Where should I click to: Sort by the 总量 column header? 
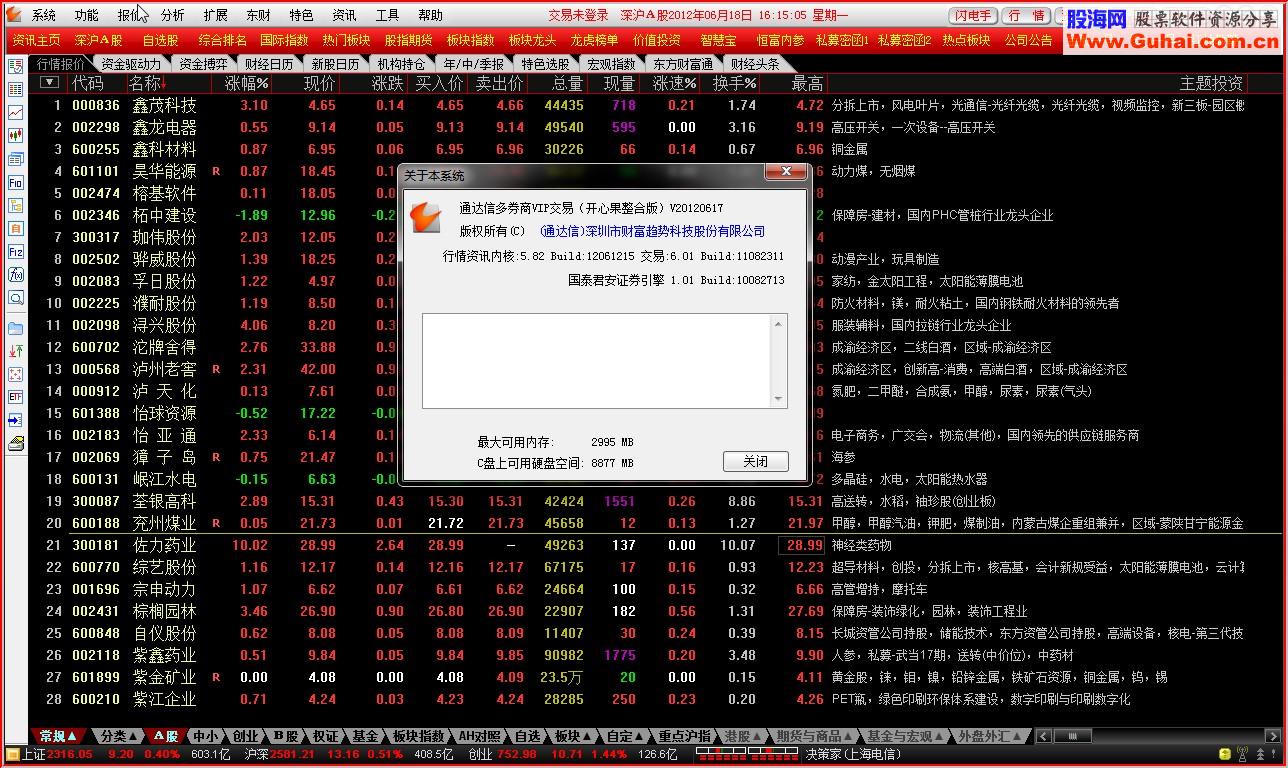tap(567, 83)
